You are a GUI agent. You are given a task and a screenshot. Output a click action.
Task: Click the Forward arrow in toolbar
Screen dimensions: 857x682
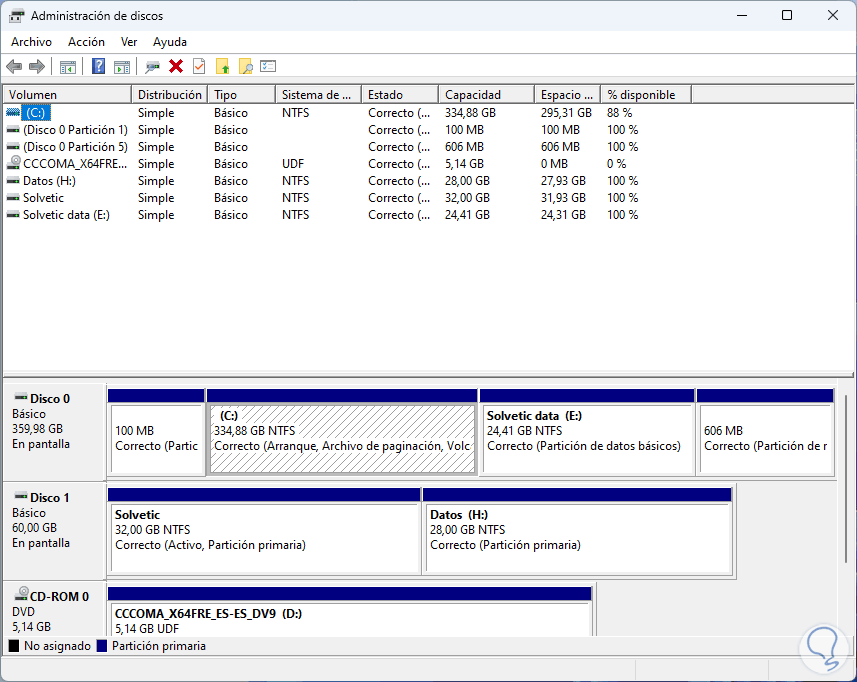[37, 66]
